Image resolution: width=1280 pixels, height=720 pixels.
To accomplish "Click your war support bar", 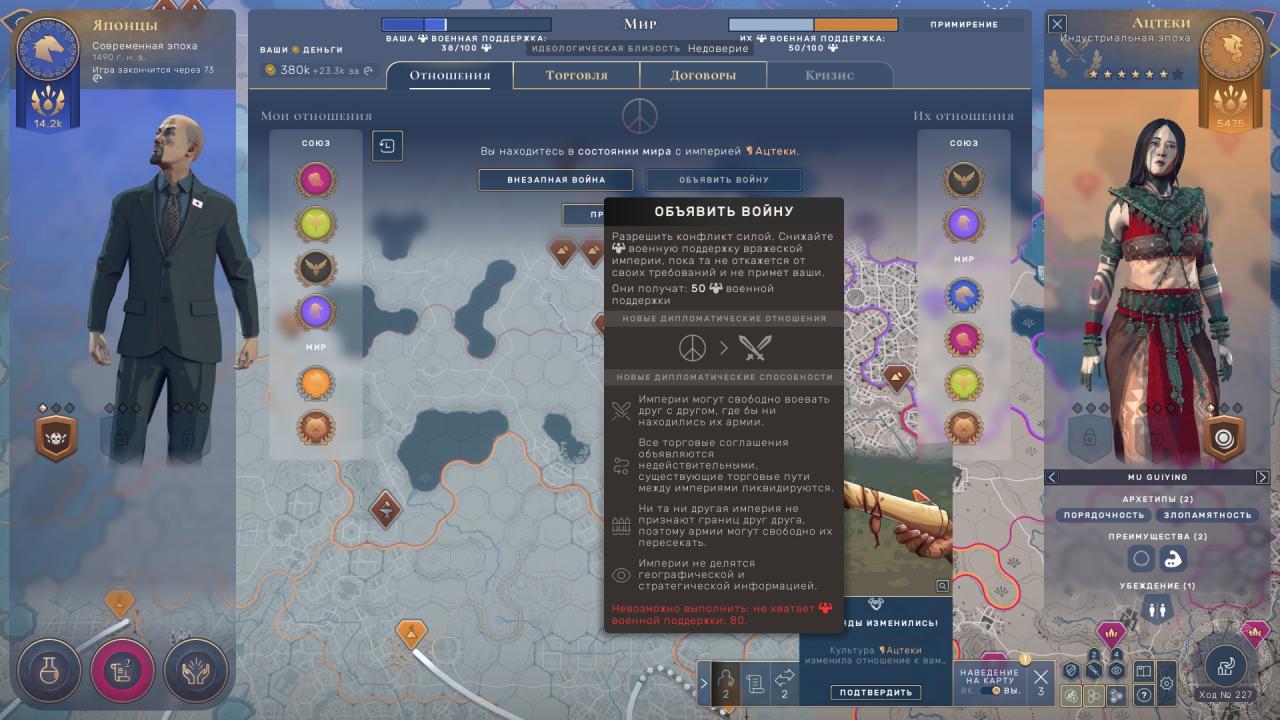I will [x=466, y=25].
